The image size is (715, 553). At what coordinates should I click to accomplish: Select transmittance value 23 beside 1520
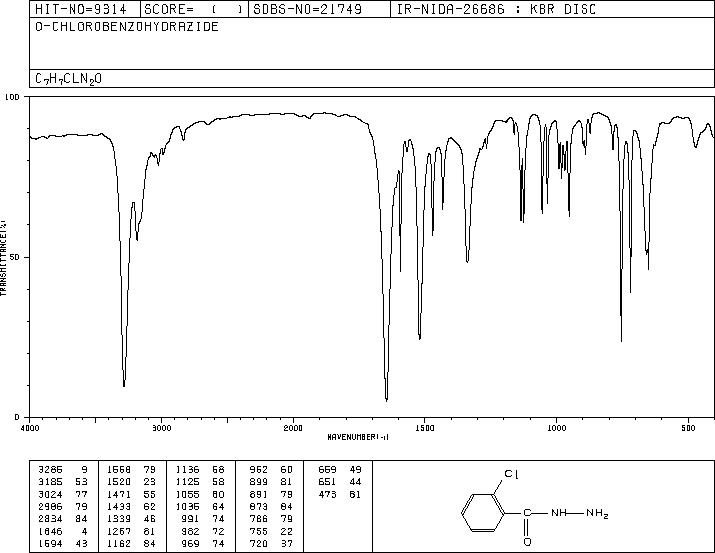[150, 482]
